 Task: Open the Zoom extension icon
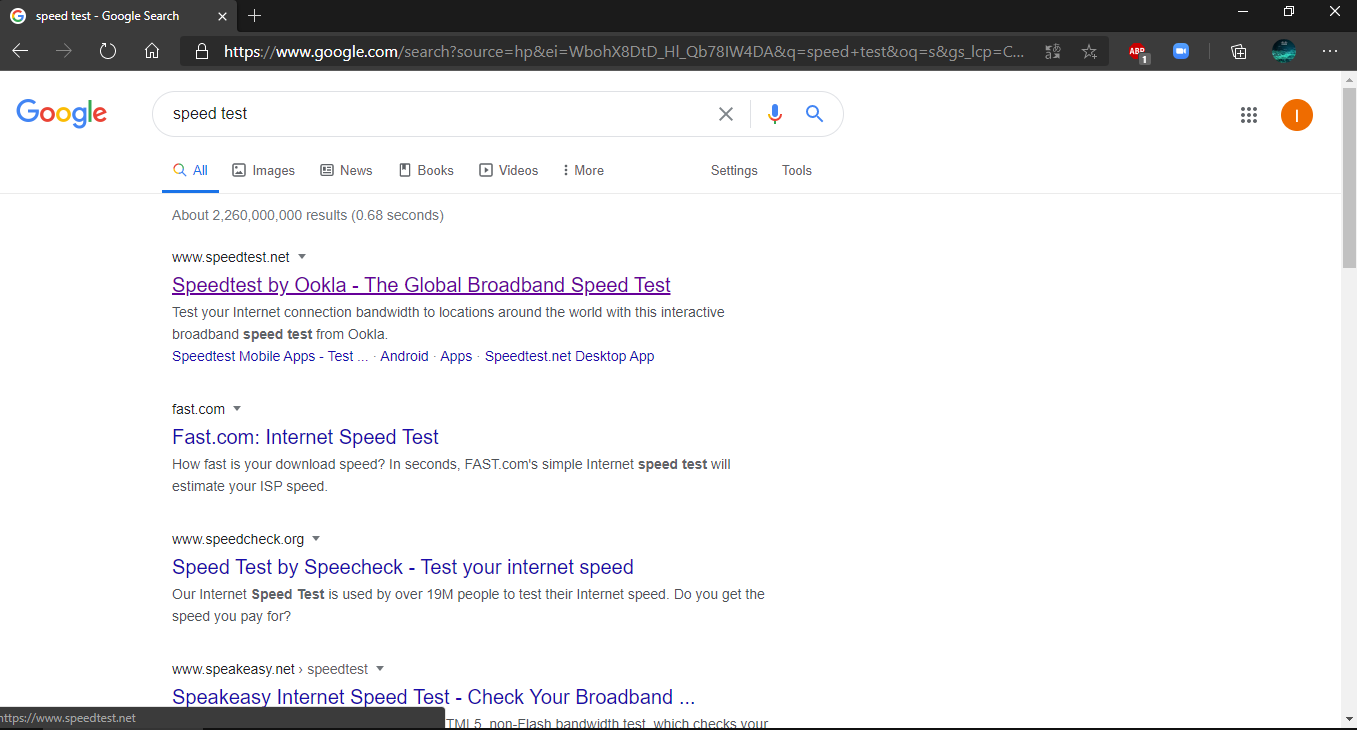(1181, 51)
